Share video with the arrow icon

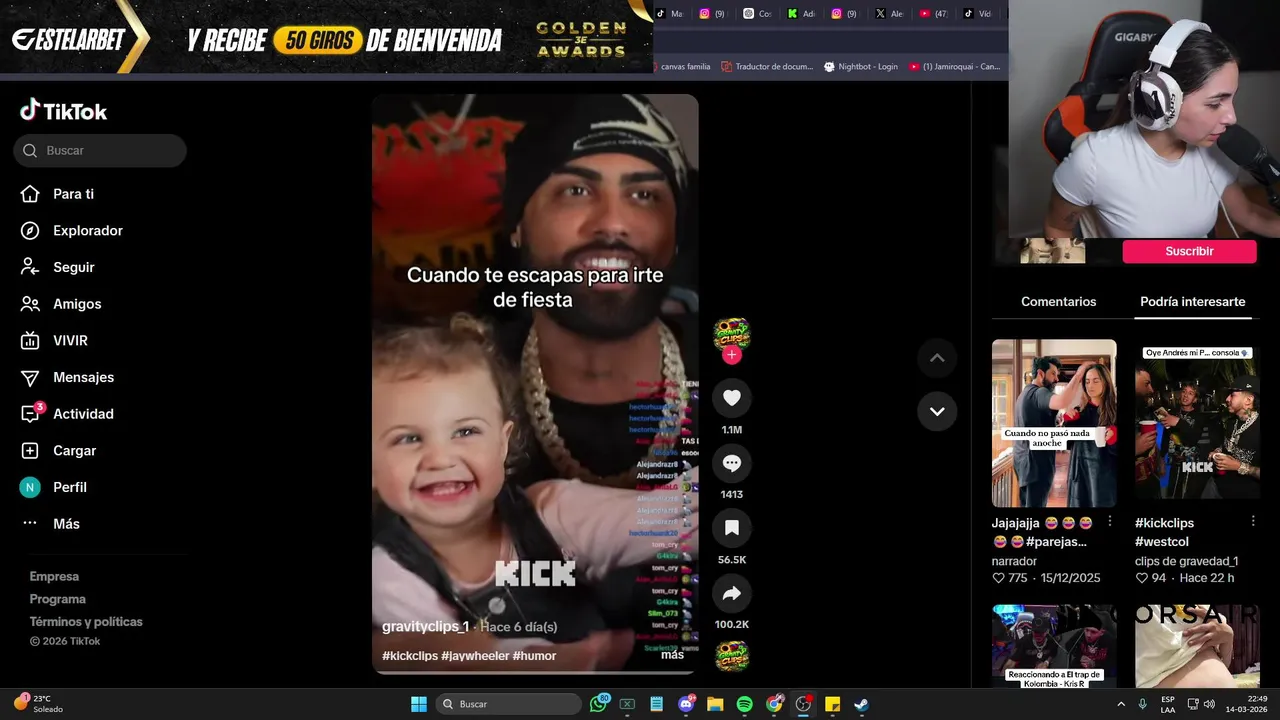tap(732, 593)
